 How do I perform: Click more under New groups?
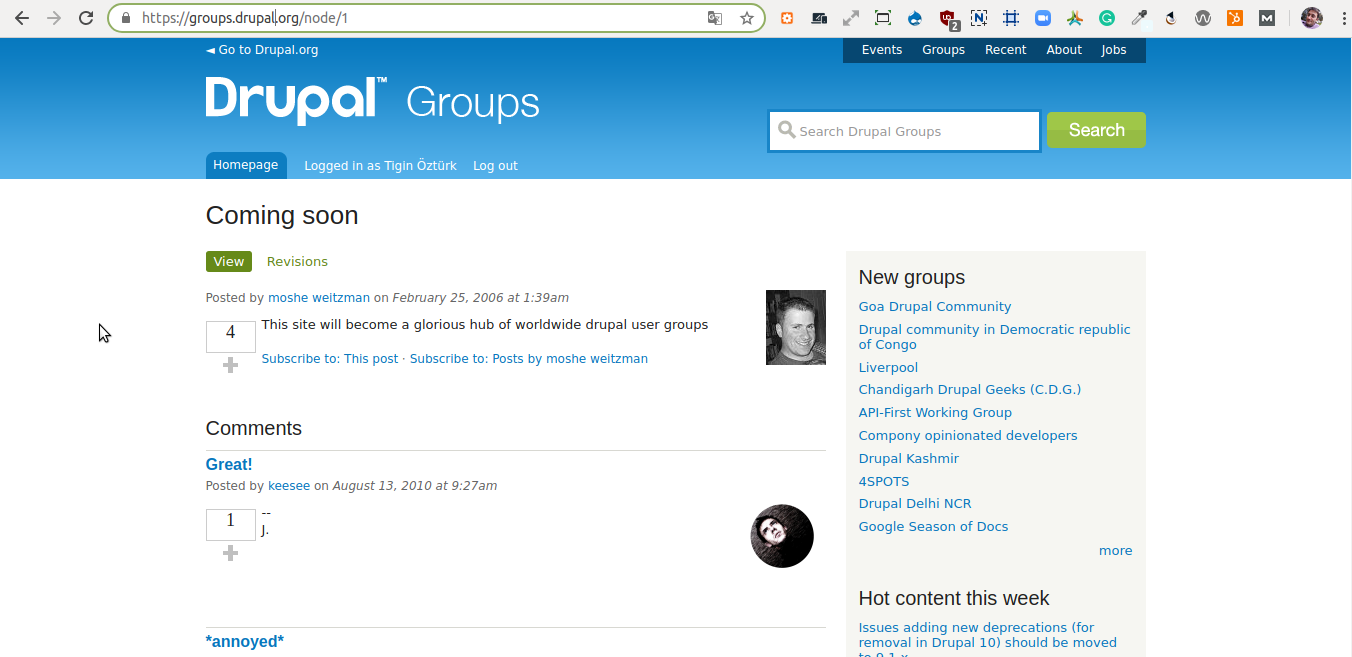click(1116, 551)
